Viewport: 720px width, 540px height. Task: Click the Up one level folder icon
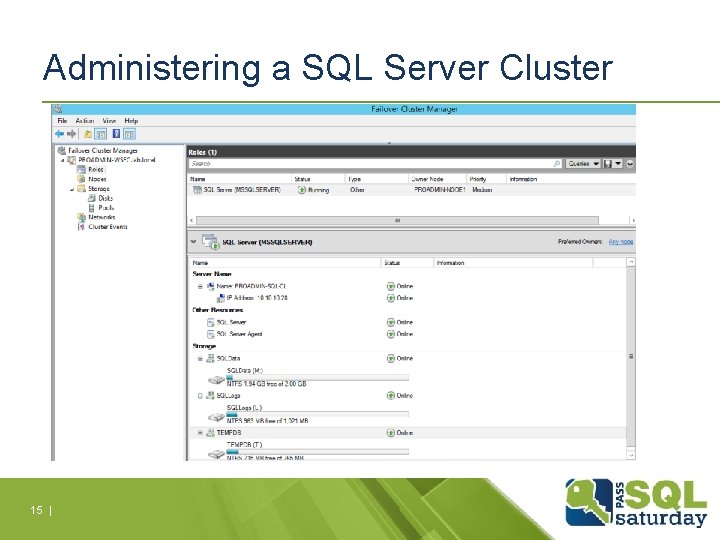click(x=87, y=134)
